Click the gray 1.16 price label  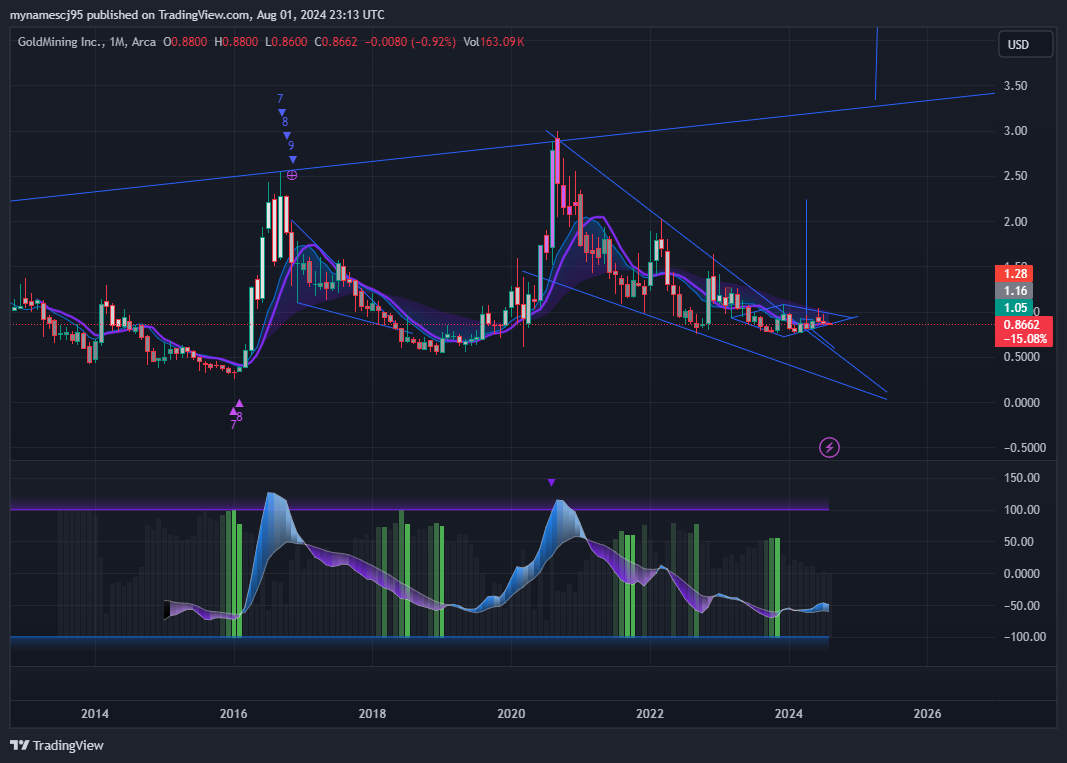(x=1014, y=291)
